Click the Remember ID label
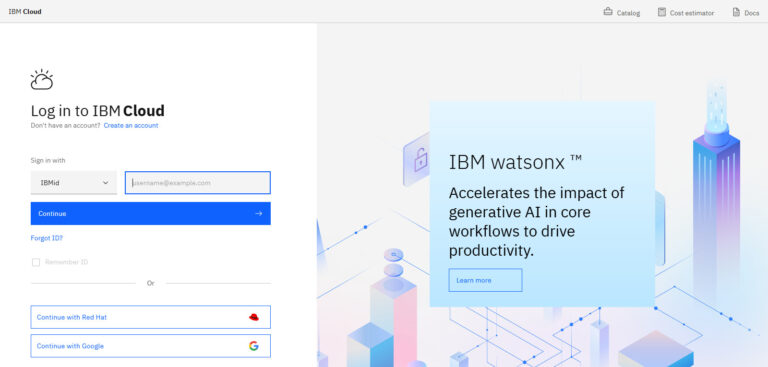Viewport: 768px width, 367px height. (67, 262)
